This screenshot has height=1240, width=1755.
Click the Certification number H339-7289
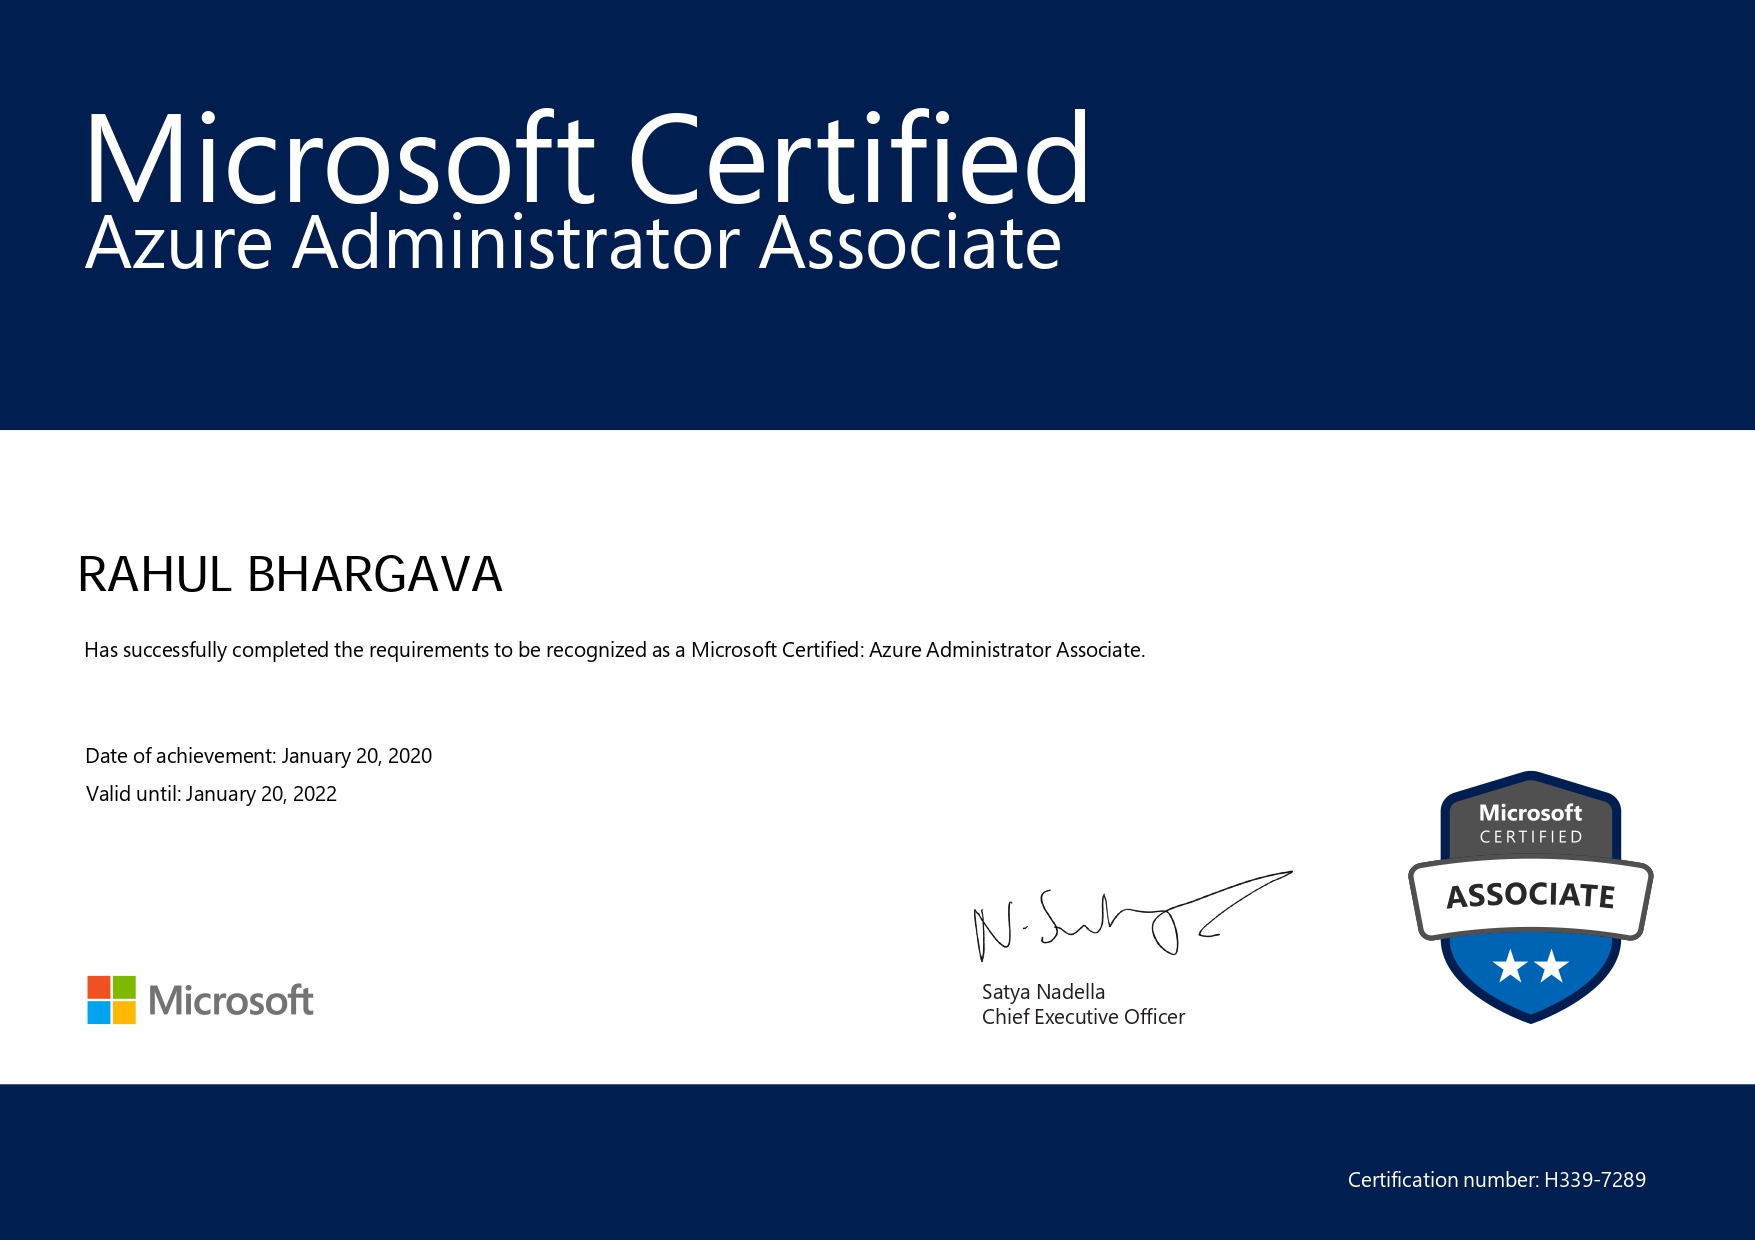pos(1496,1180)
